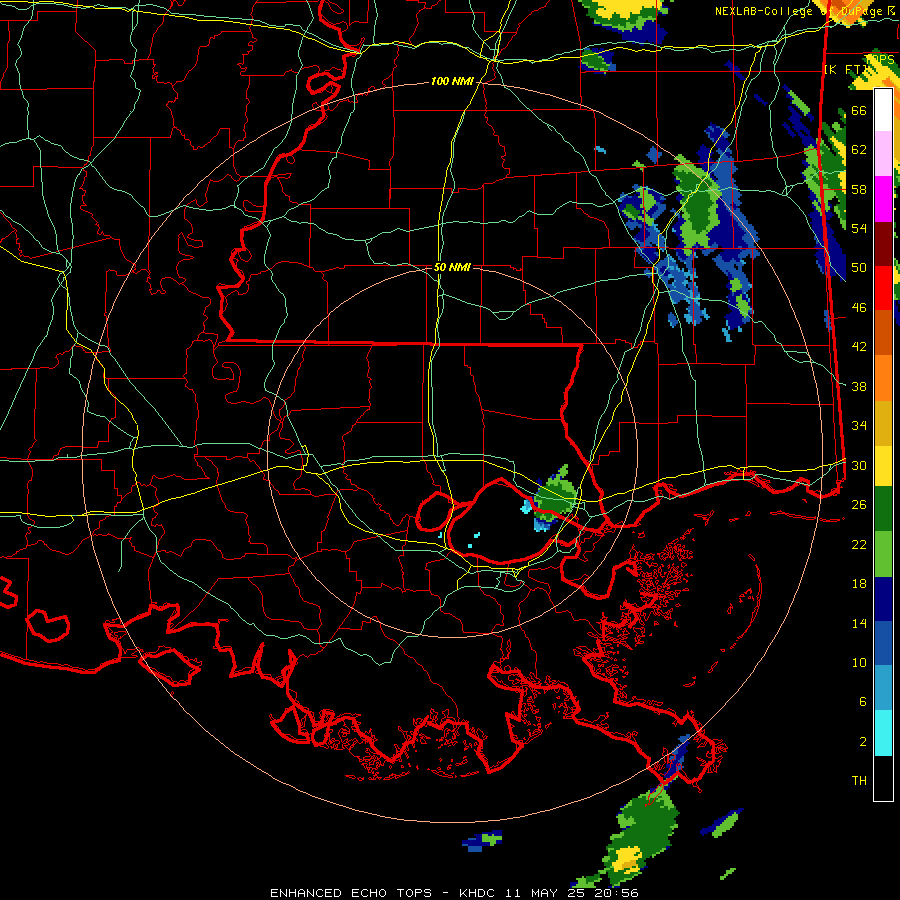Click the '42' scale value label
Image resolution: width=900 pixels, height=900 pixels.
pyautogui.click(x=859, y=347)
